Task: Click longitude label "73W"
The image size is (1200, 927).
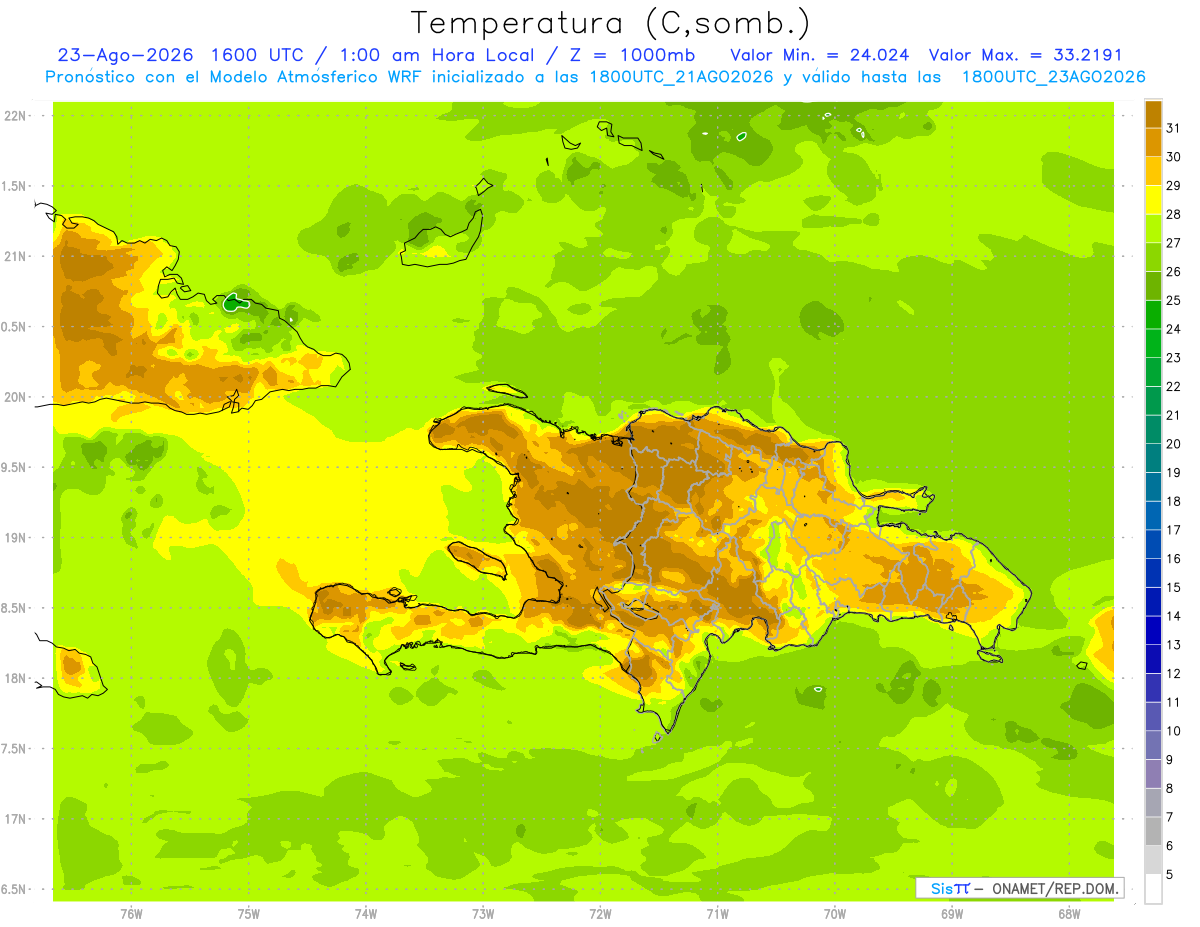Action: point(483,914)
